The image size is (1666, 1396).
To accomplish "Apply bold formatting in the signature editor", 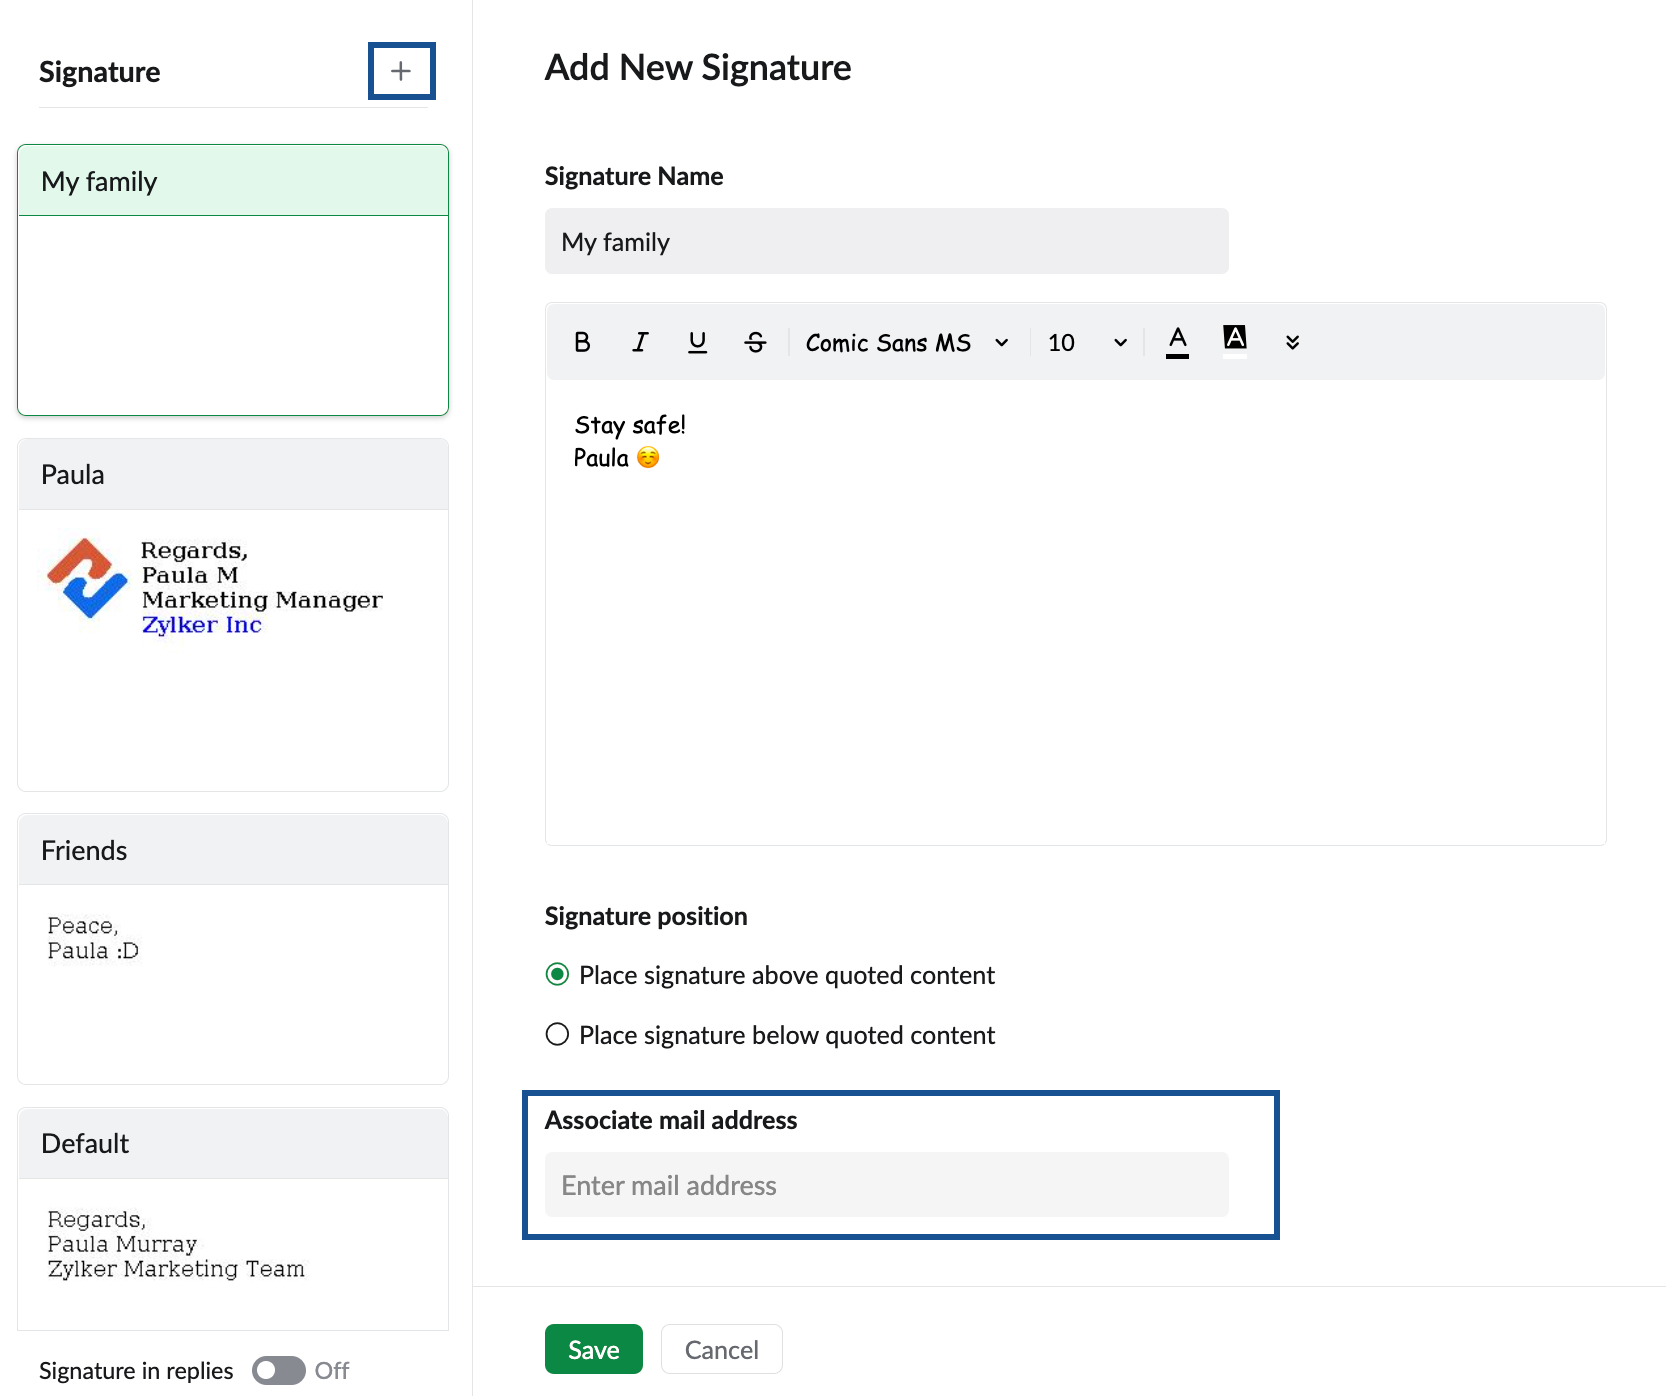I will 582,342.
